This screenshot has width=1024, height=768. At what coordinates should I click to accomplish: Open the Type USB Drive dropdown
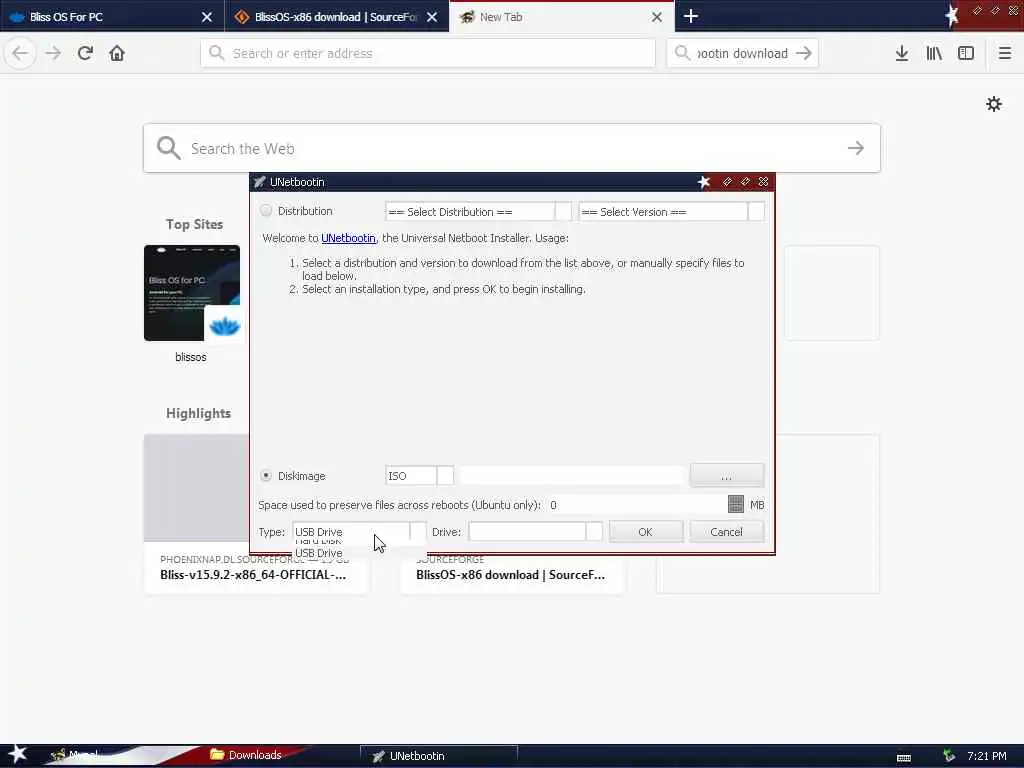(359, 532)
